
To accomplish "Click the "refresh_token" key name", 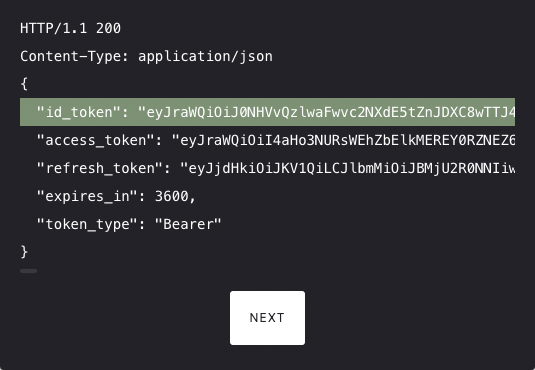I will [x=100, y=168].
